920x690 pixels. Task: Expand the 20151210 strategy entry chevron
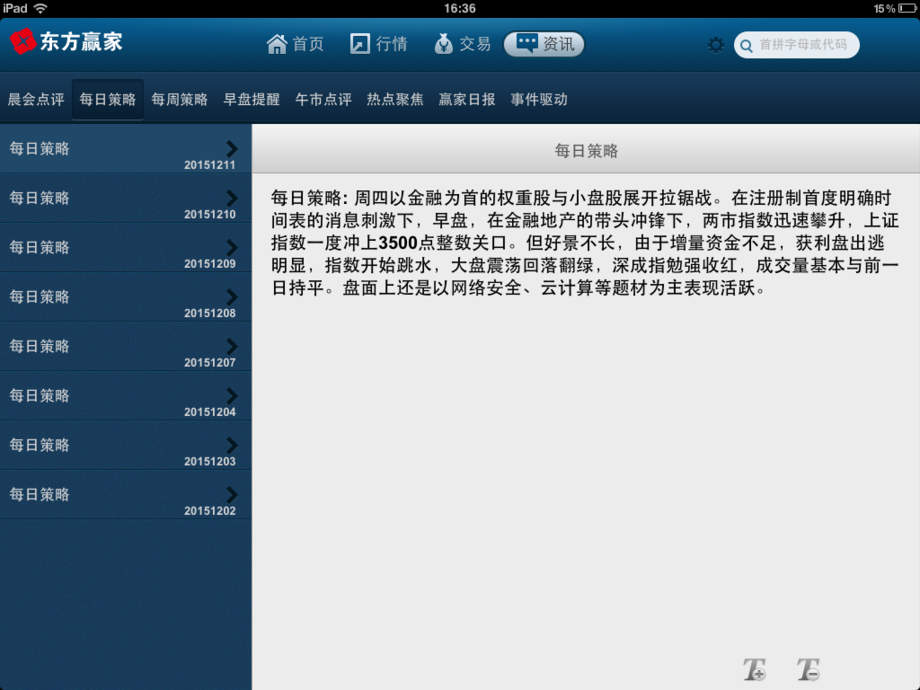229,198
